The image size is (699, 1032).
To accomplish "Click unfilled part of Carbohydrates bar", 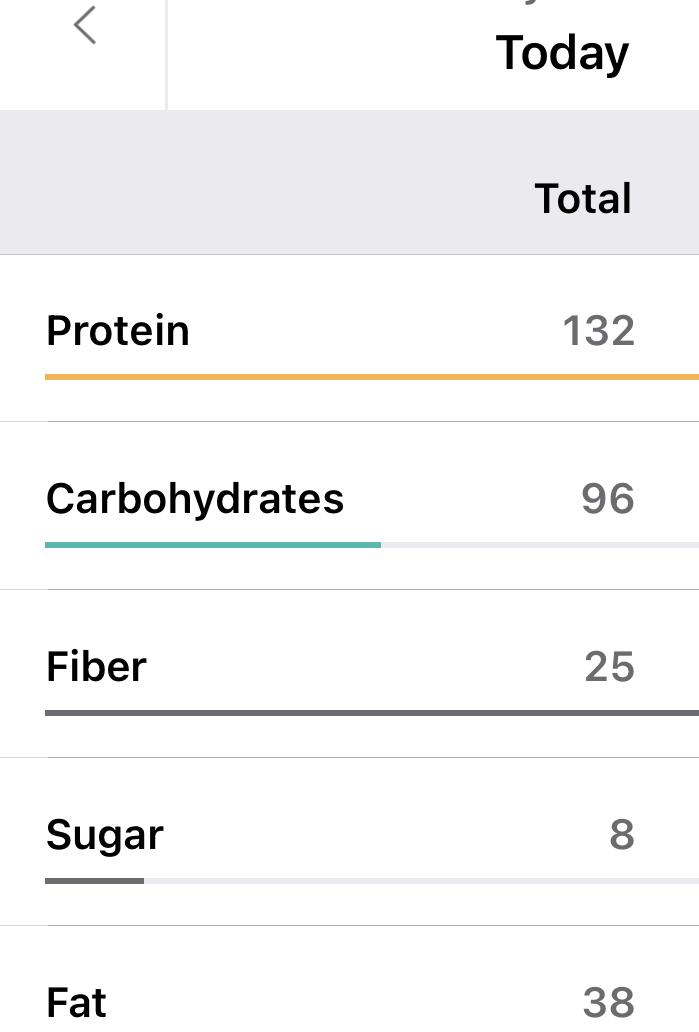I will [540, 545].
